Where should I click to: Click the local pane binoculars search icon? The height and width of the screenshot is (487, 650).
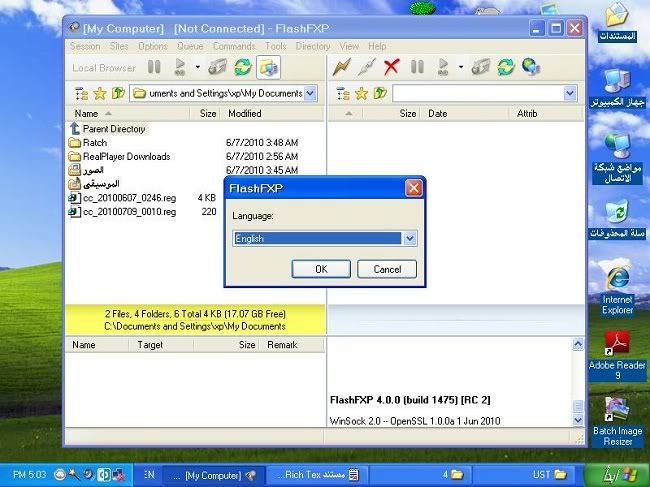click(217, 67)
